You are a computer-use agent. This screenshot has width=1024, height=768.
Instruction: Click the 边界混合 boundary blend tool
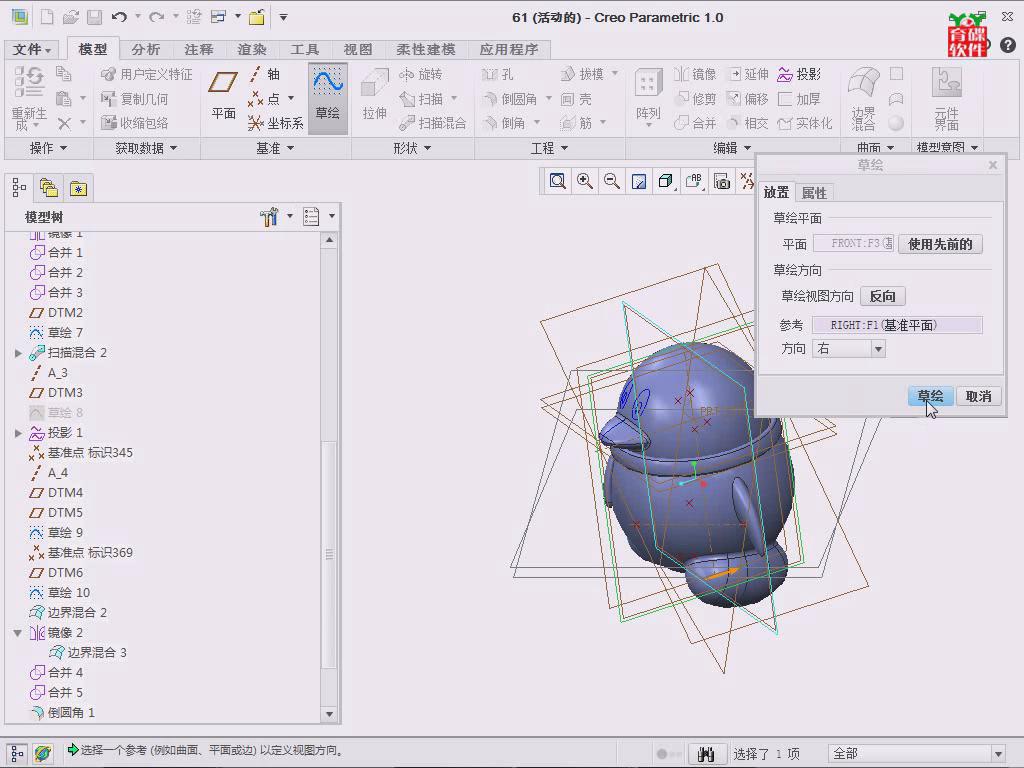point(863,98)
